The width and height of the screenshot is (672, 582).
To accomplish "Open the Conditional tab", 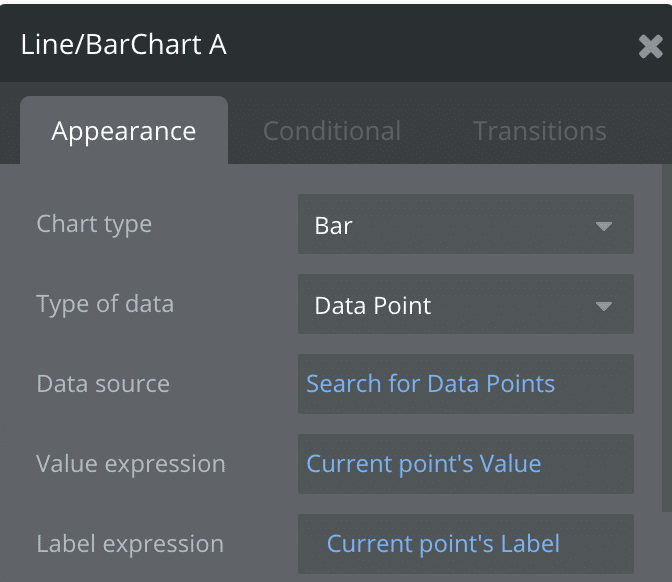I will point(332,131).
